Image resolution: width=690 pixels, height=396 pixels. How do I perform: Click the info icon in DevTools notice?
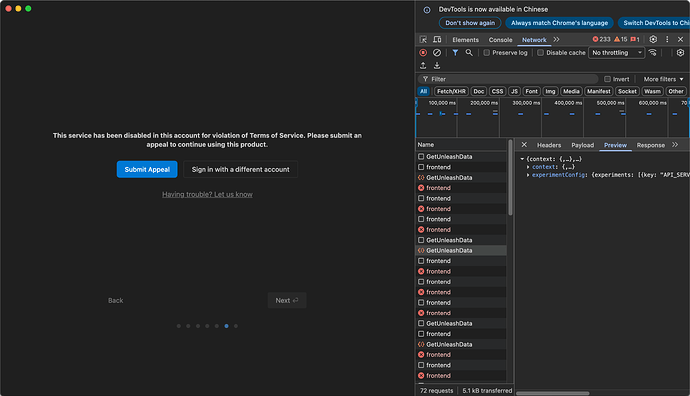tap(427, 10)
